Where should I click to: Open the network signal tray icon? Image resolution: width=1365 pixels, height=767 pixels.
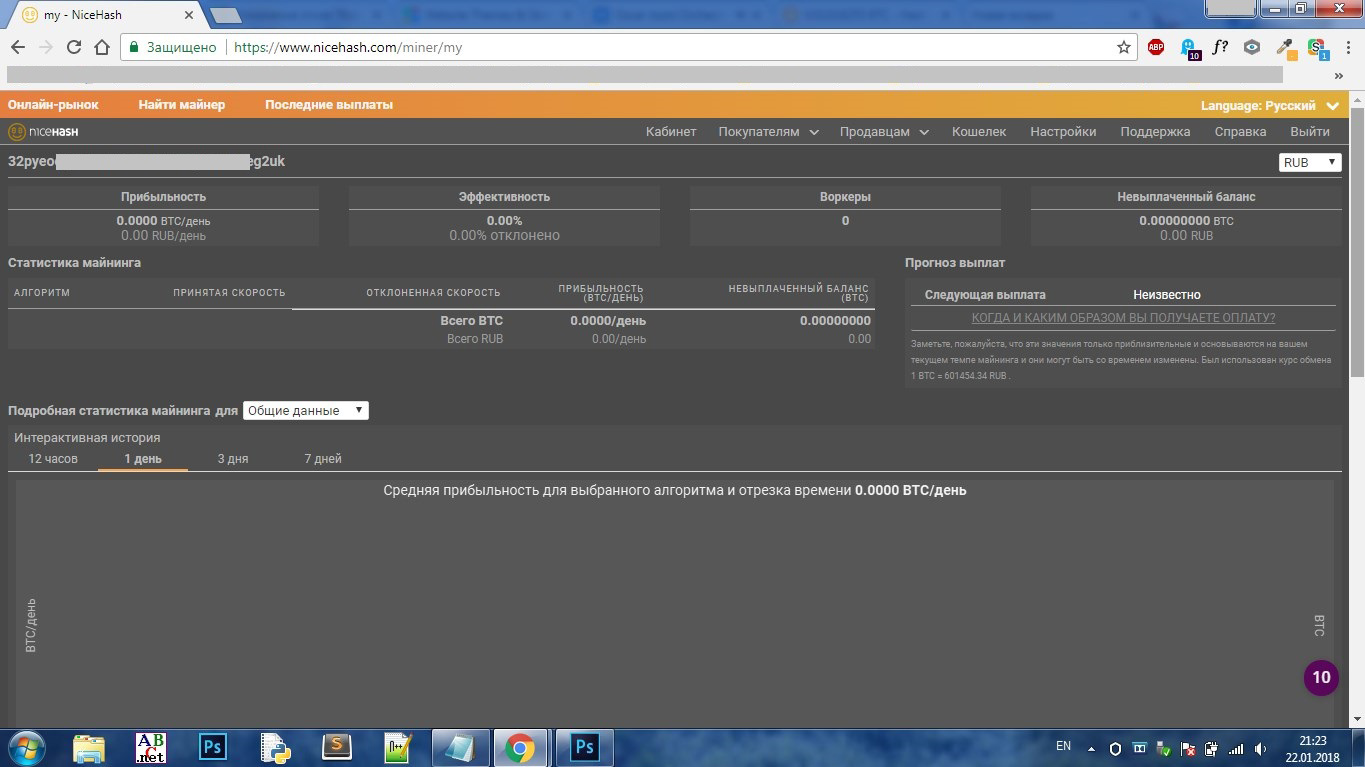1236,748
